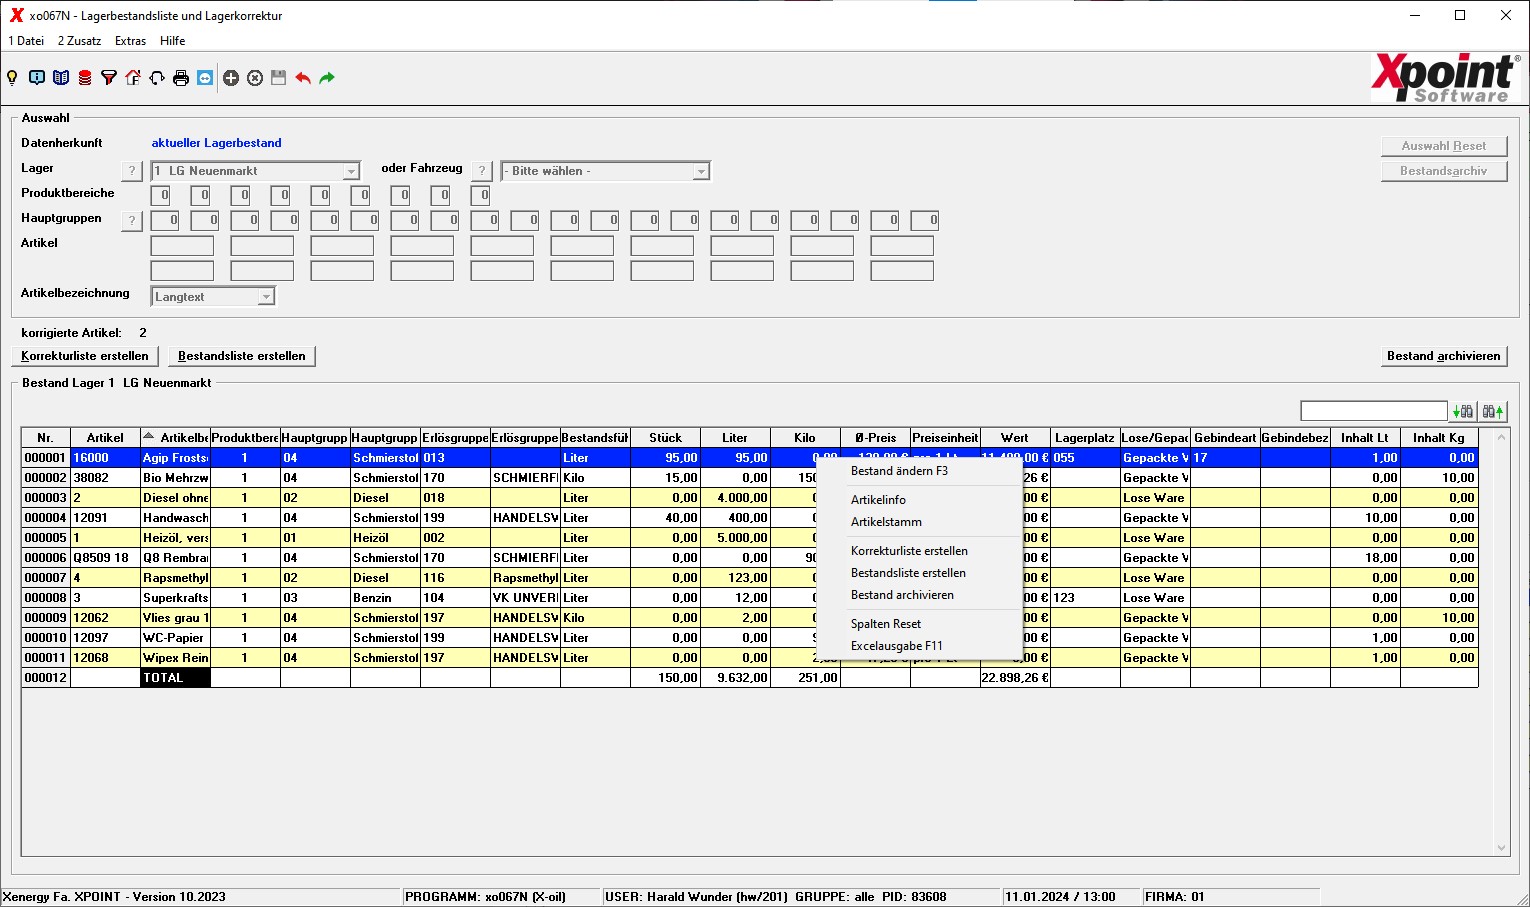This screenshot has height=907, width=1530.
Task: Click the first Artikel input field
Action: [182, 246]
